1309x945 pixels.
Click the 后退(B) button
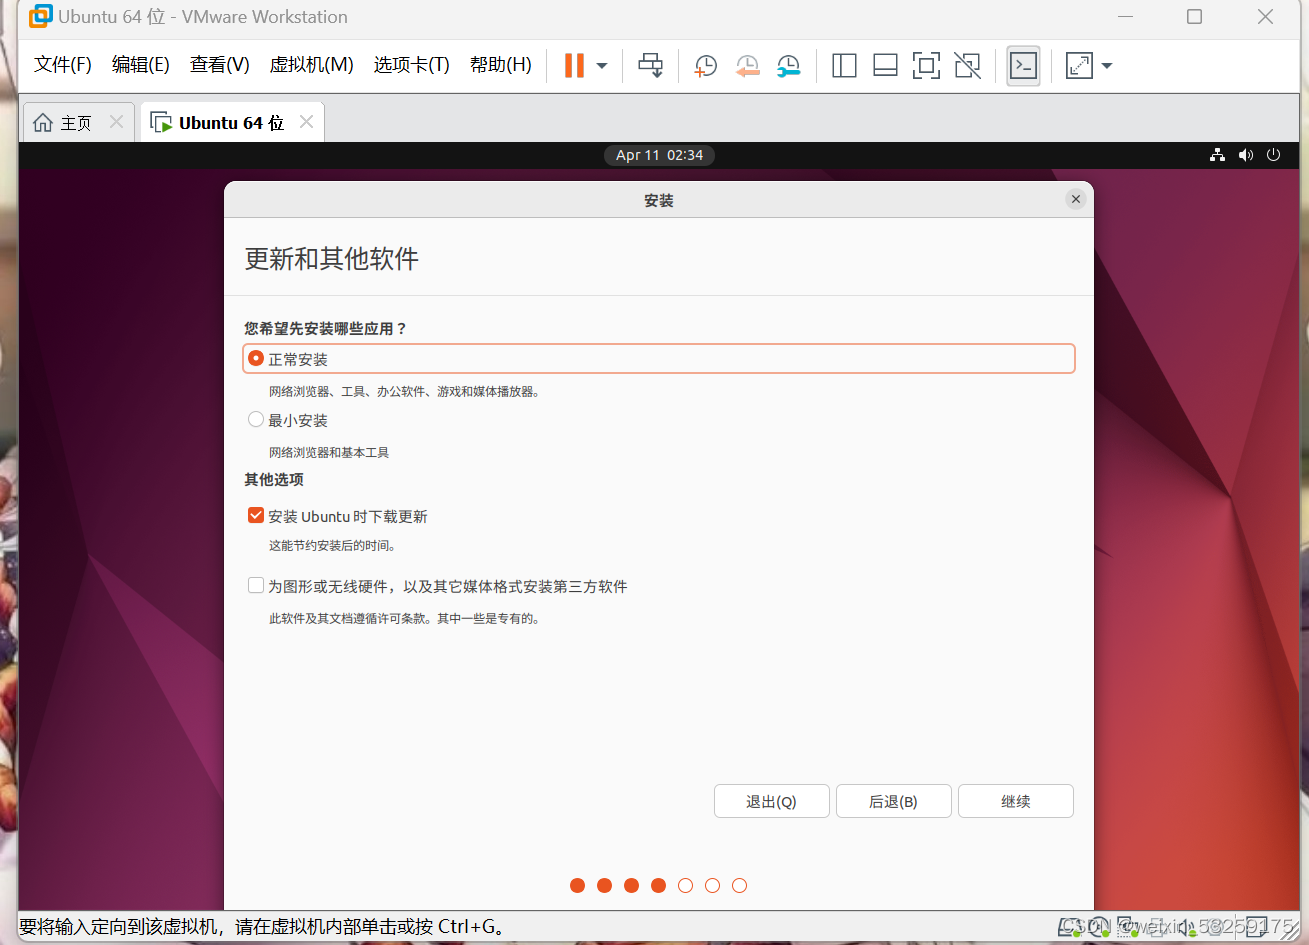(x=894, y=801)
